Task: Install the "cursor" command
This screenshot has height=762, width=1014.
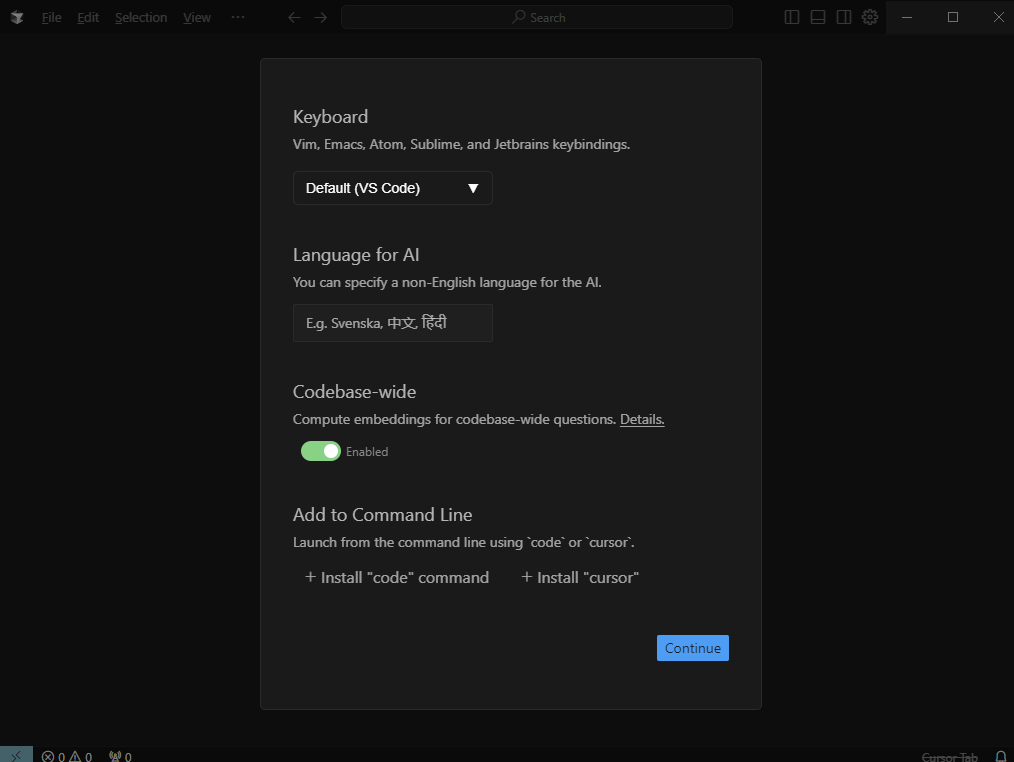Action: click(580, 578)
